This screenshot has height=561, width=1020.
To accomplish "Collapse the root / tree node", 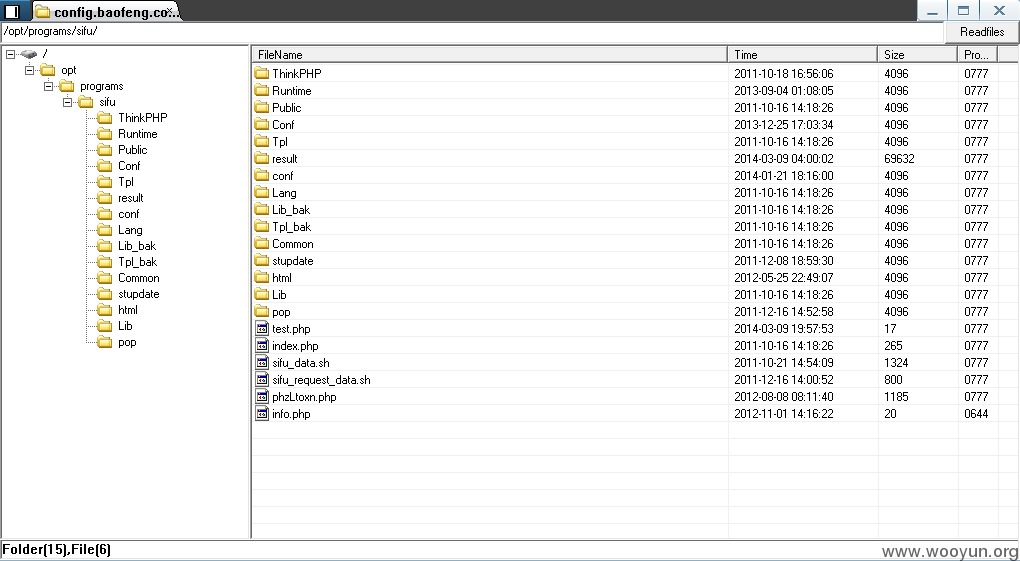I will click(10, 54).
